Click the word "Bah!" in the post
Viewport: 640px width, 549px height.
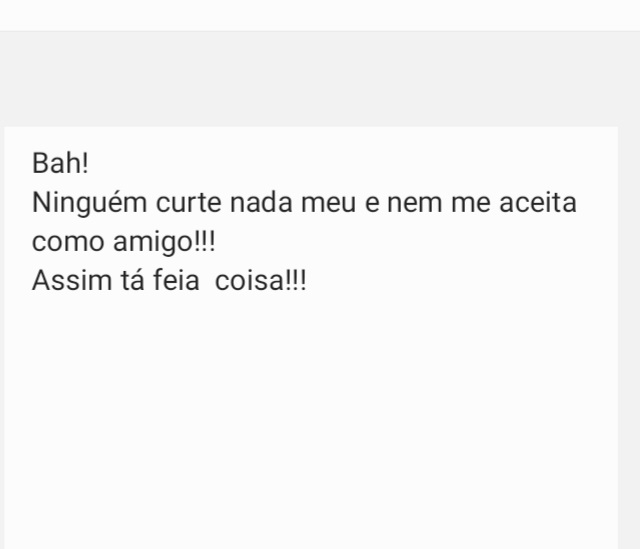point(60,163)
